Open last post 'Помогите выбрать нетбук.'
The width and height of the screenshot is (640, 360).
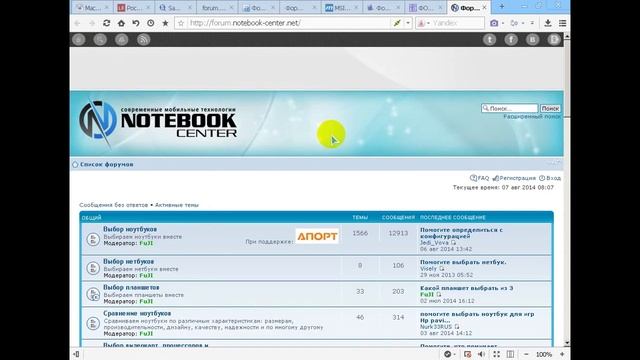[x=463, y=262]
